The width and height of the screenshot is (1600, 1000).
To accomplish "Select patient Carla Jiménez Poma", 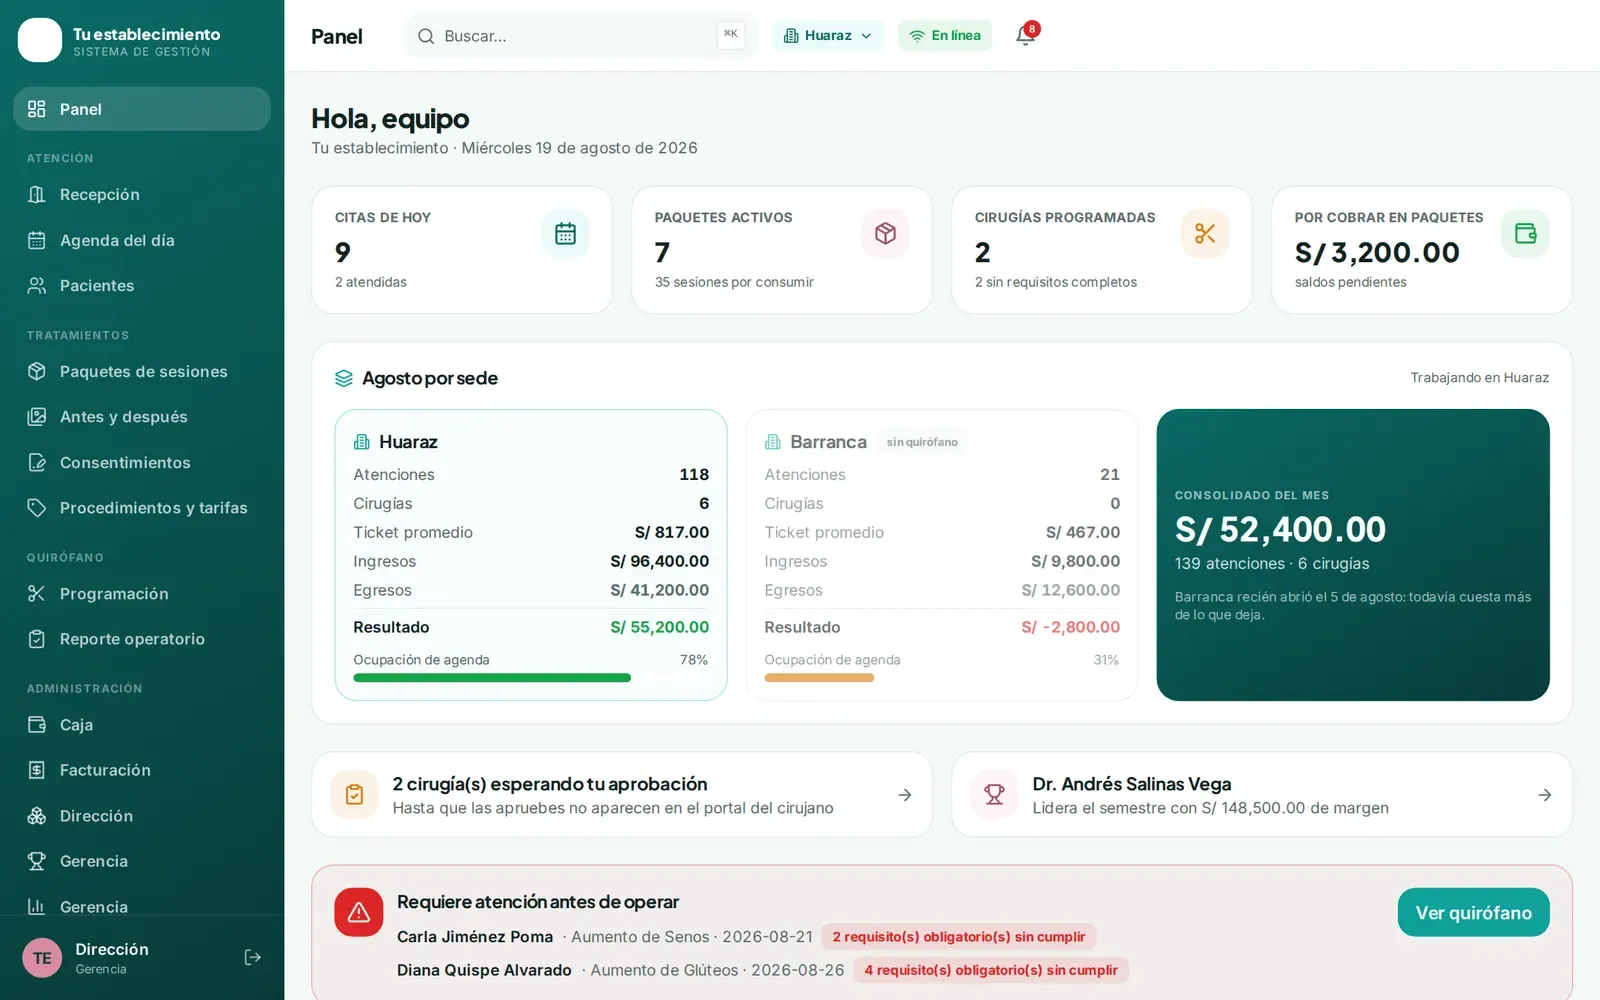I will 475,937.
